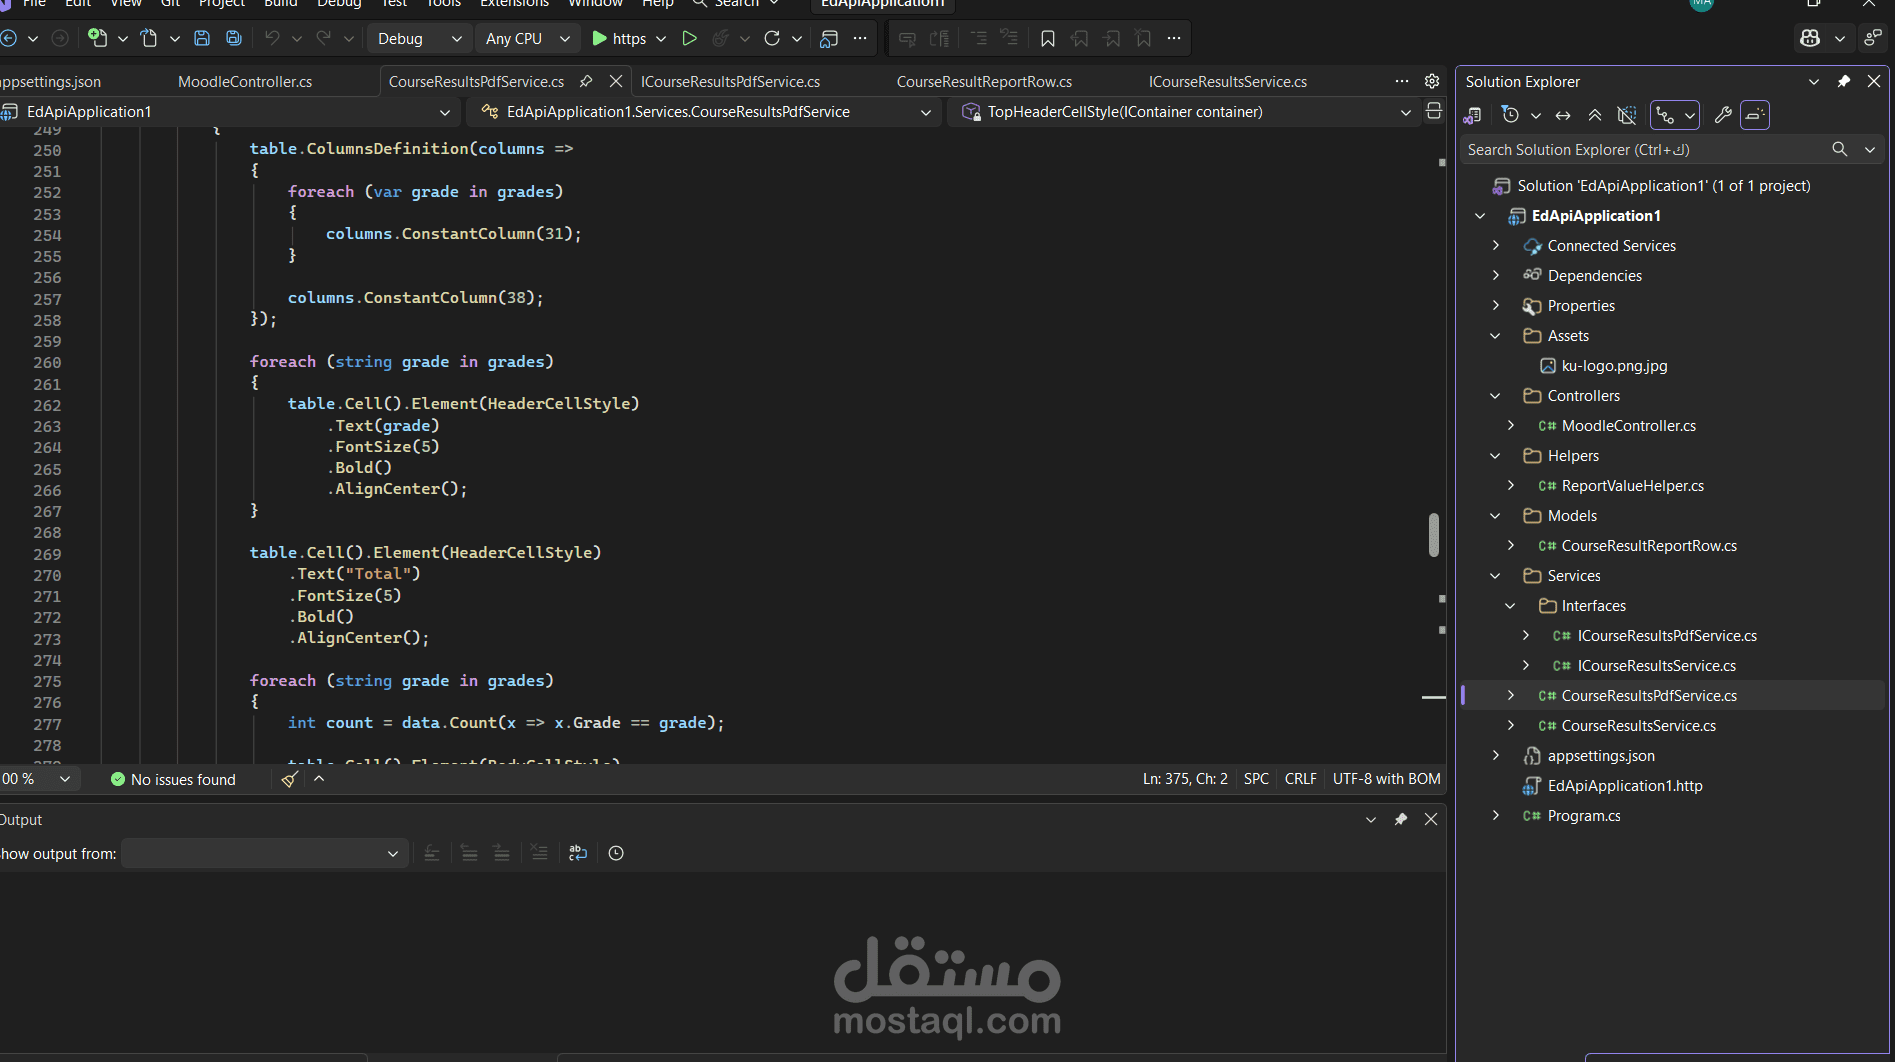Click the Open File icon in toolbar
1895x1062 pixels.
pos(149,38)
